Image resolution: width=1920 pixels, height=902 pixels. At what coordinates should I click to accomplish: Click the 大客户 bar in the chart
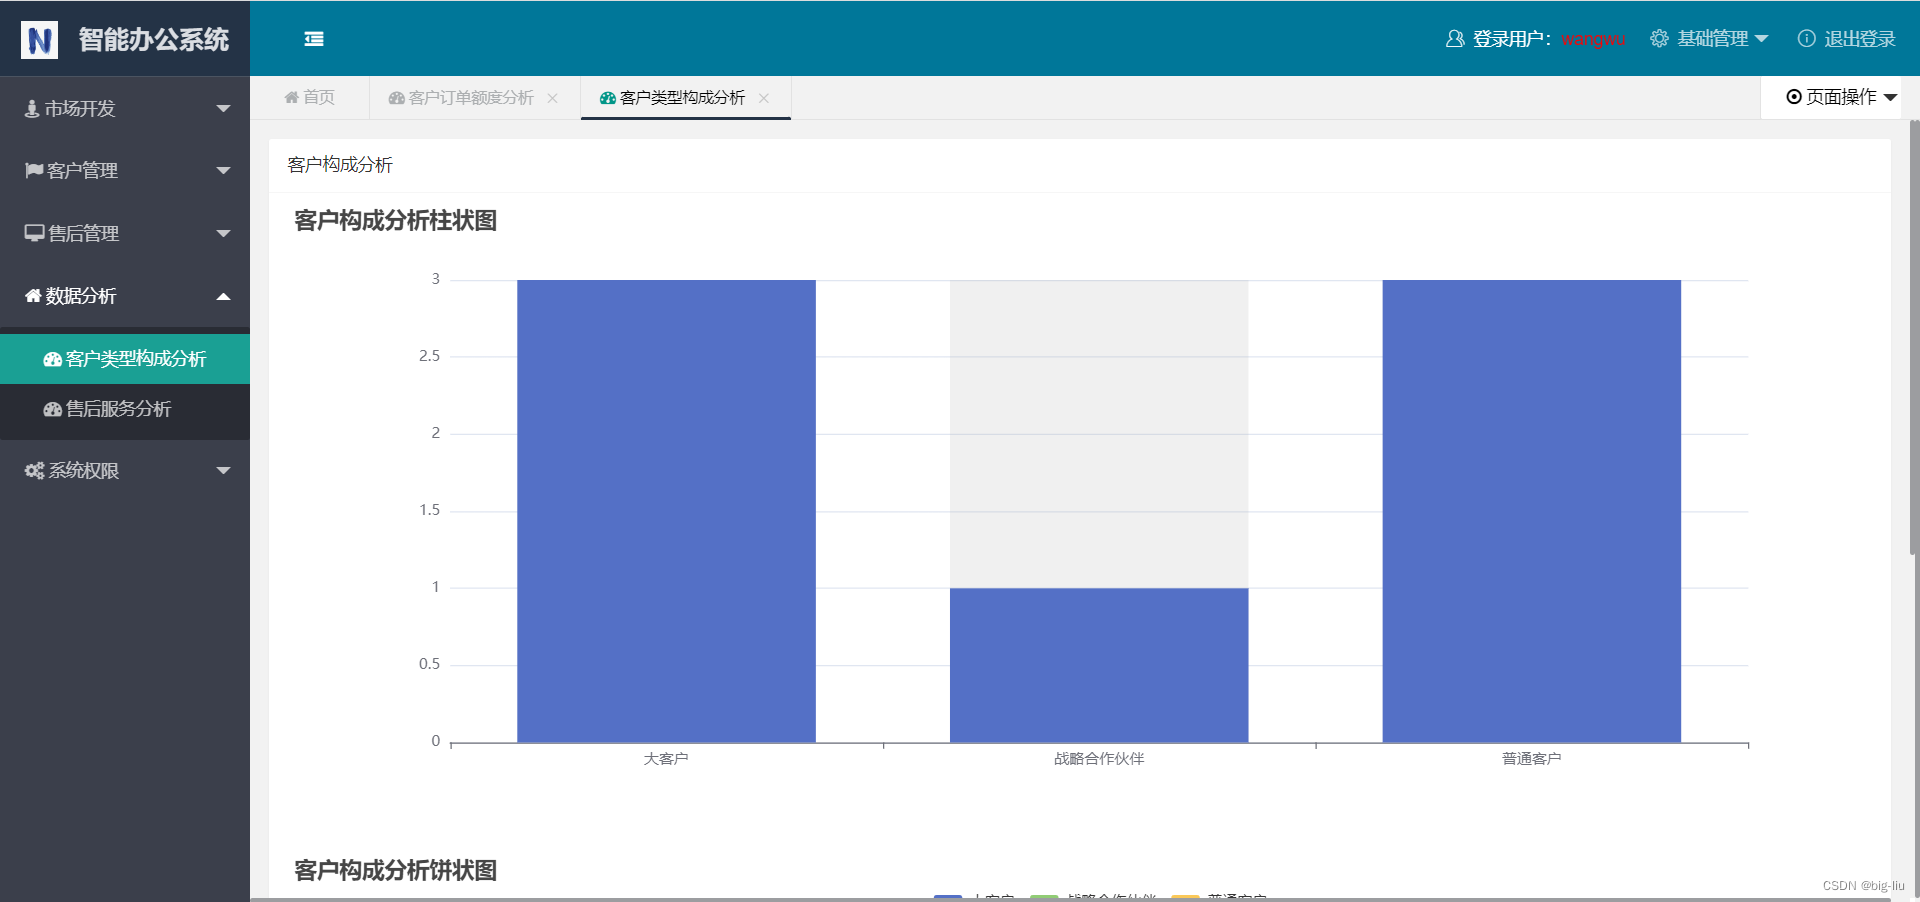pyautogui.click(x=666, y=511)
